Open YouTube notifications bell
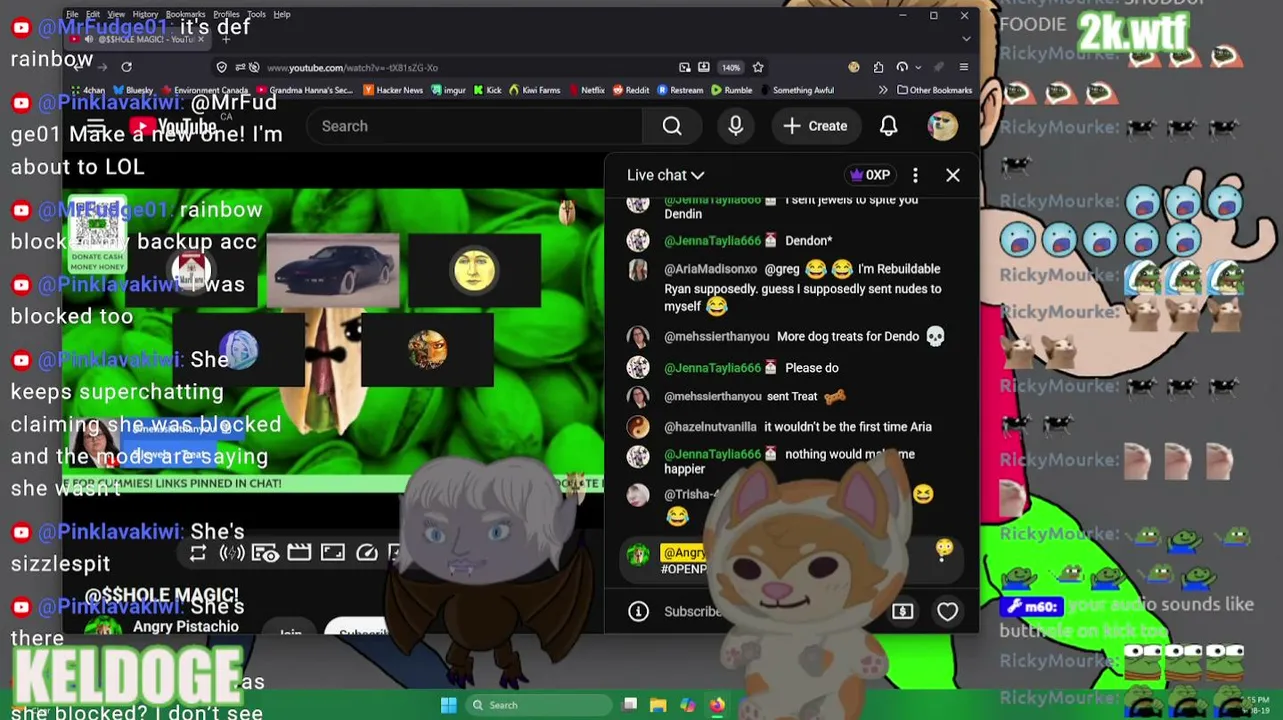The height and width of the screenshot is (720, 1283). [x=888, y=126]
